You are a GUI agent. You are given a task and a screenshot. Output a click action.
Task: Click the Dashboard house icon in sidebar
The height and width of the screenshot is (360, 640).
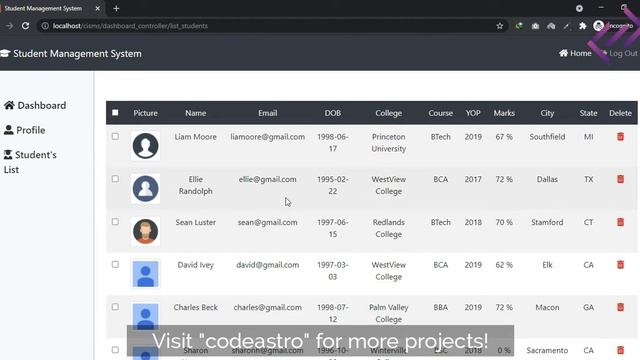[x=9, y=105]
